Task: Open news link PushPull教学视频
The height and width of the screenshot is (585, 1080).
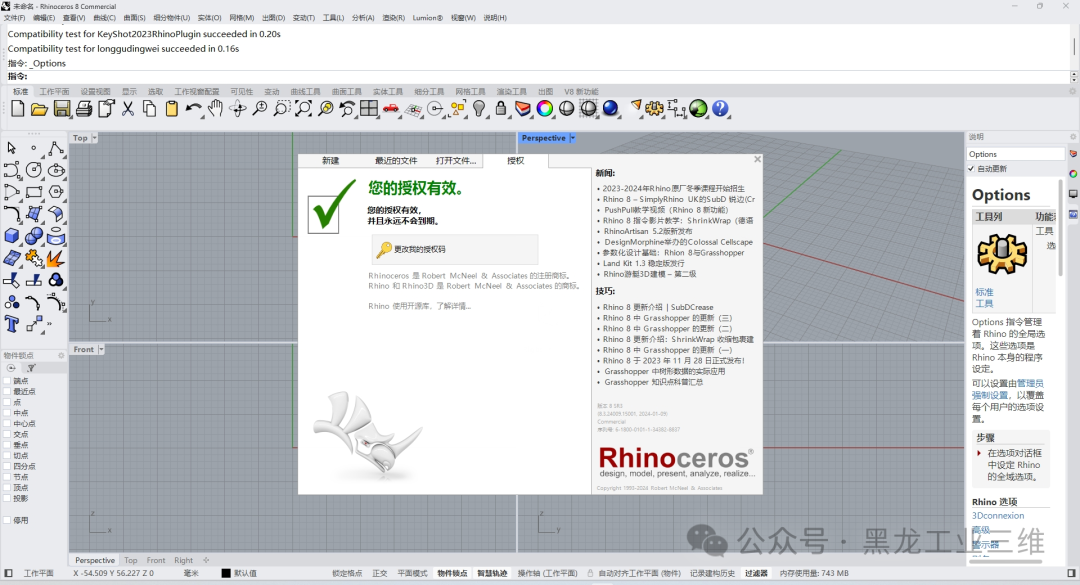Action: (665, 210)
